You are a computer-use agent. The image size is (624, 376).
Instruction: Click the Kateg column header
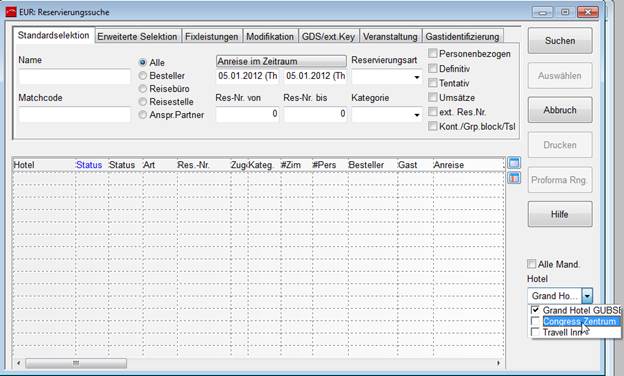264,165
